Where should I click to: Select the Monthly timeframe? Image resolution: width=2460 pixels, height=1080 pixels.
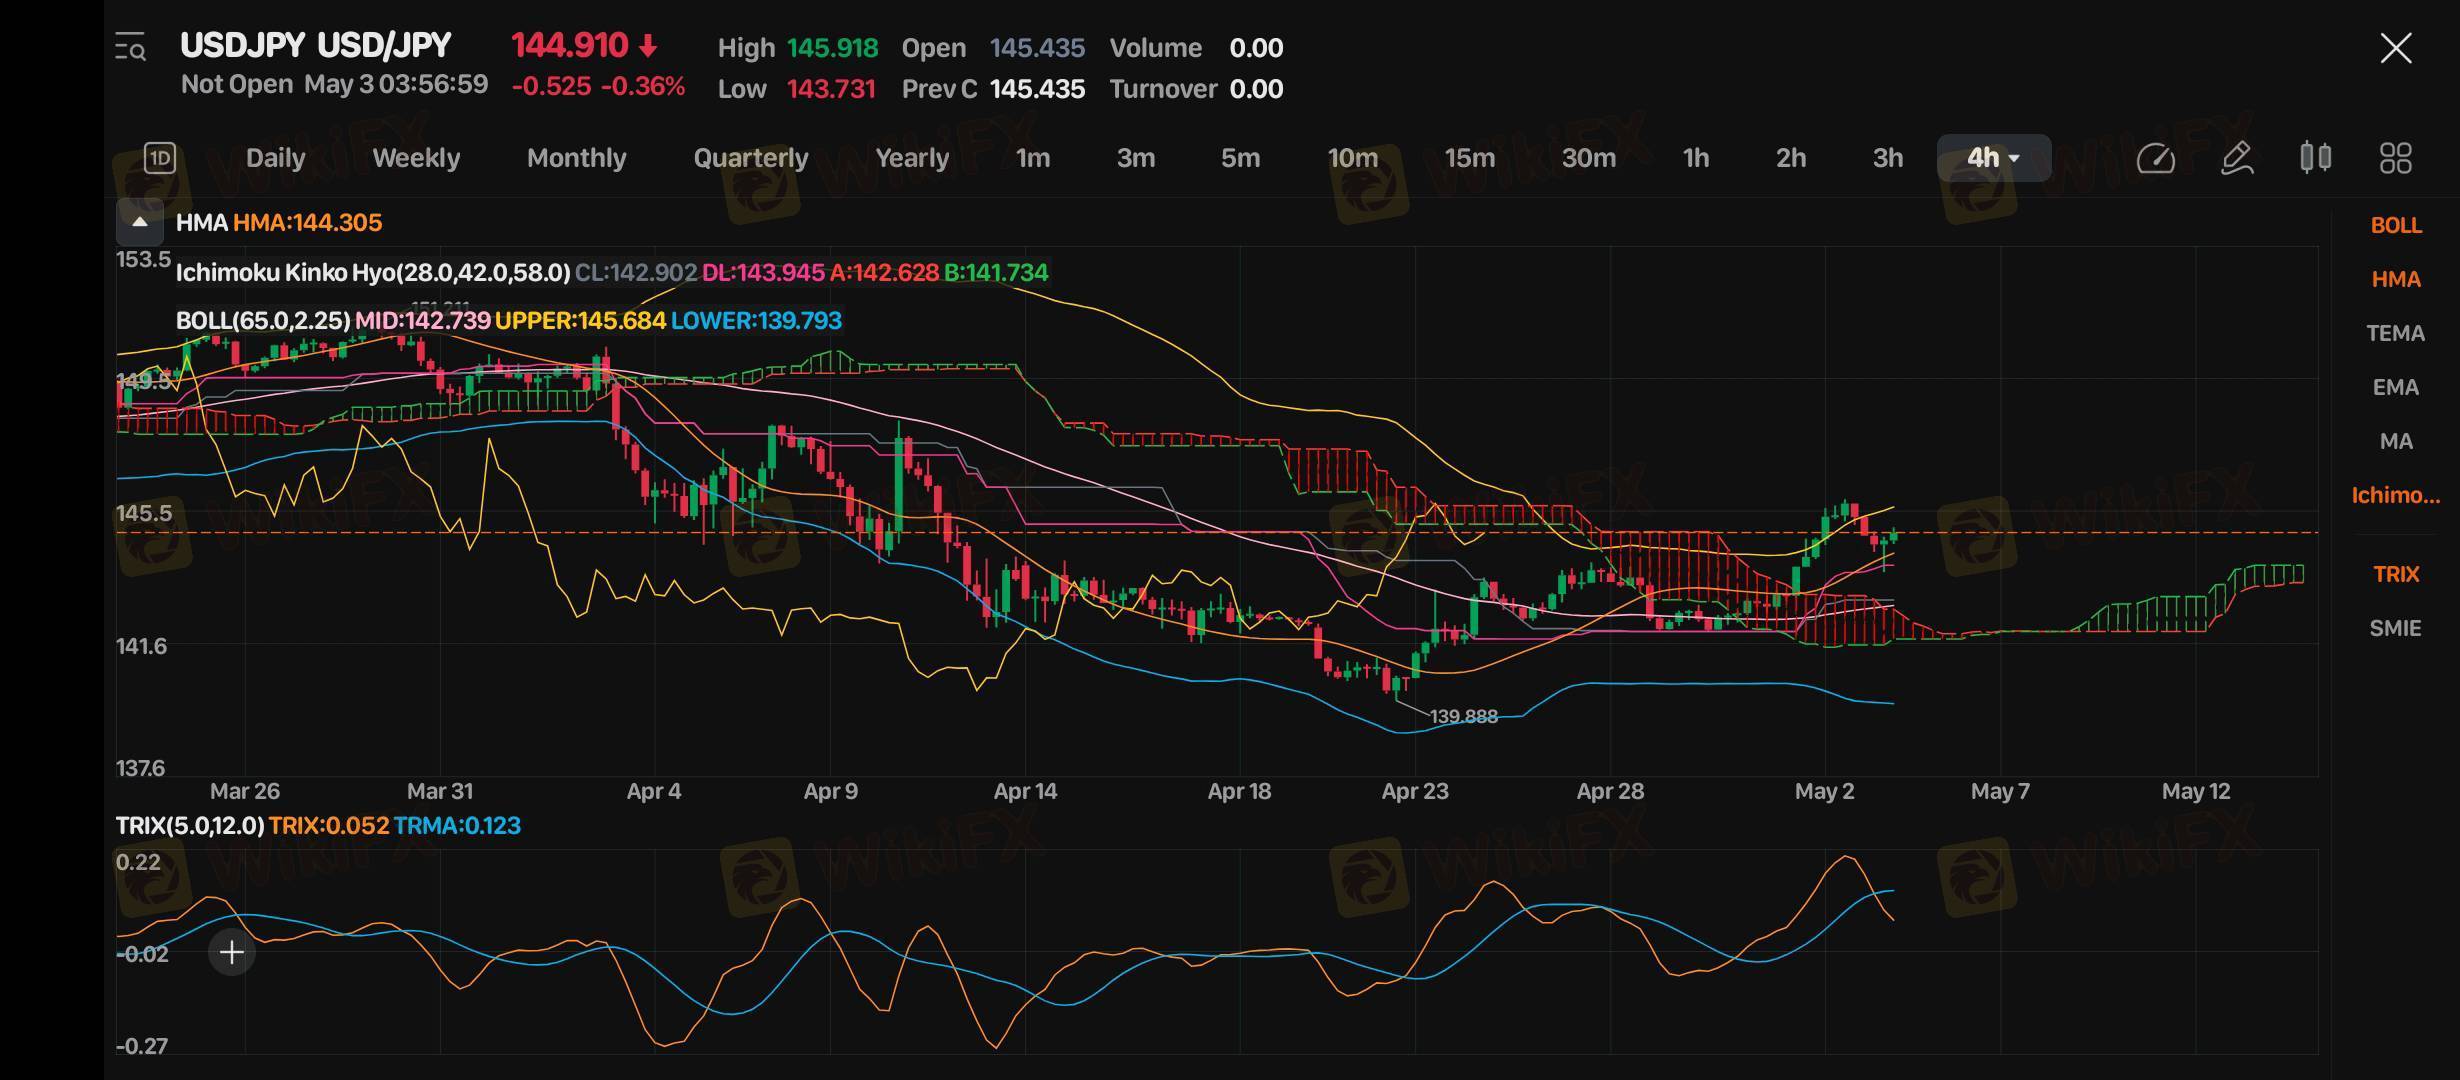pyautogui.click(x=576, y=158)
